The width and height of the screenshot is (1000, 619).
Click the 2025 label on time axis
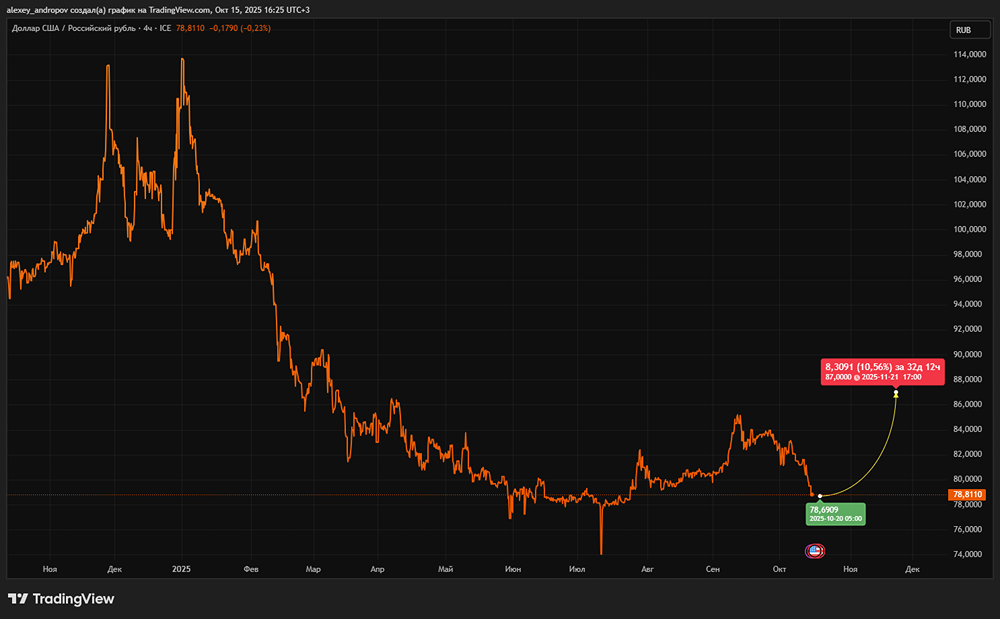pyautogui.click(x=182, y=569)
